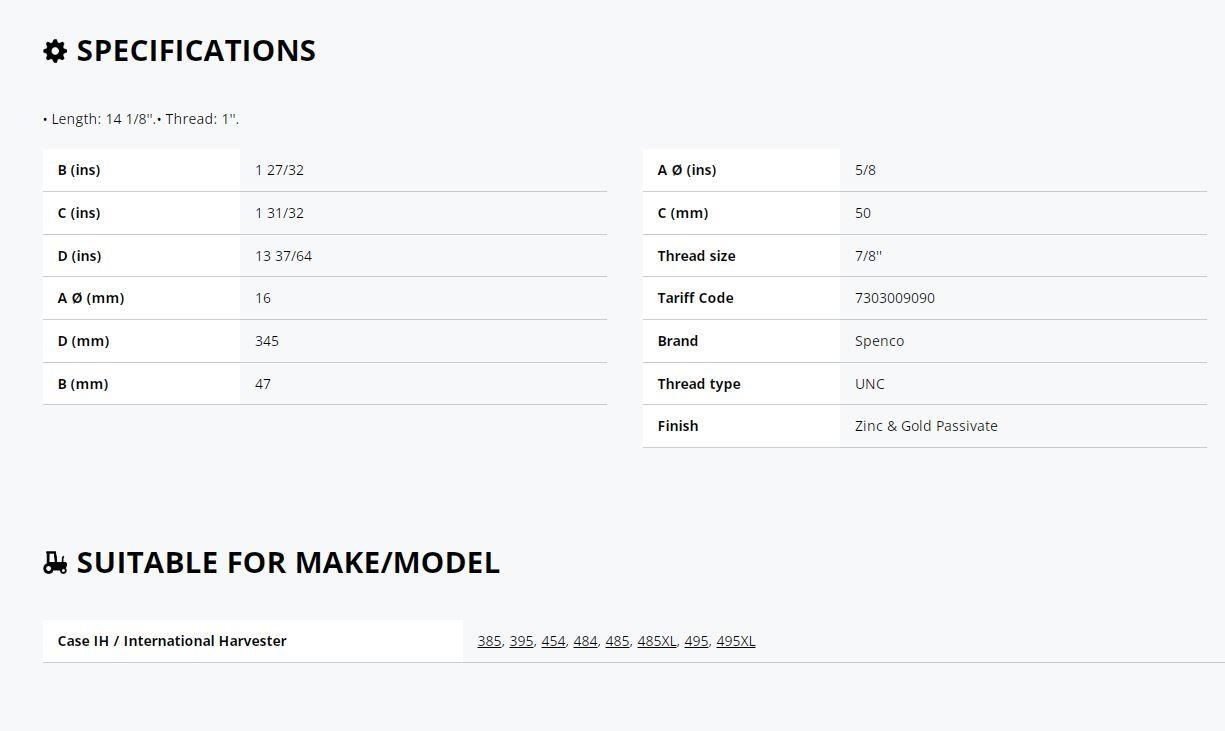Open the 495 model link

pyautogui.click(x=696, y=641)
